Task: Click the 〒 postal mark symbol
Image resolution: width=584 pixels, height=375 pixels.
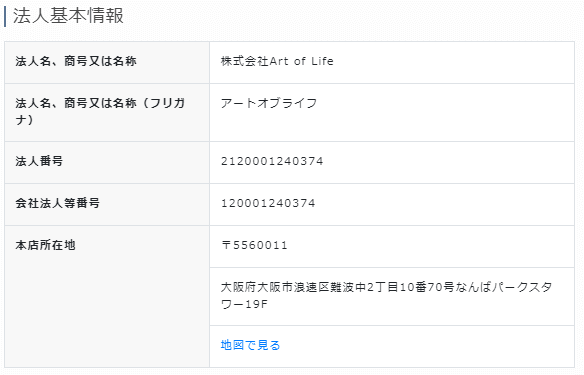Action: [226, 245]
